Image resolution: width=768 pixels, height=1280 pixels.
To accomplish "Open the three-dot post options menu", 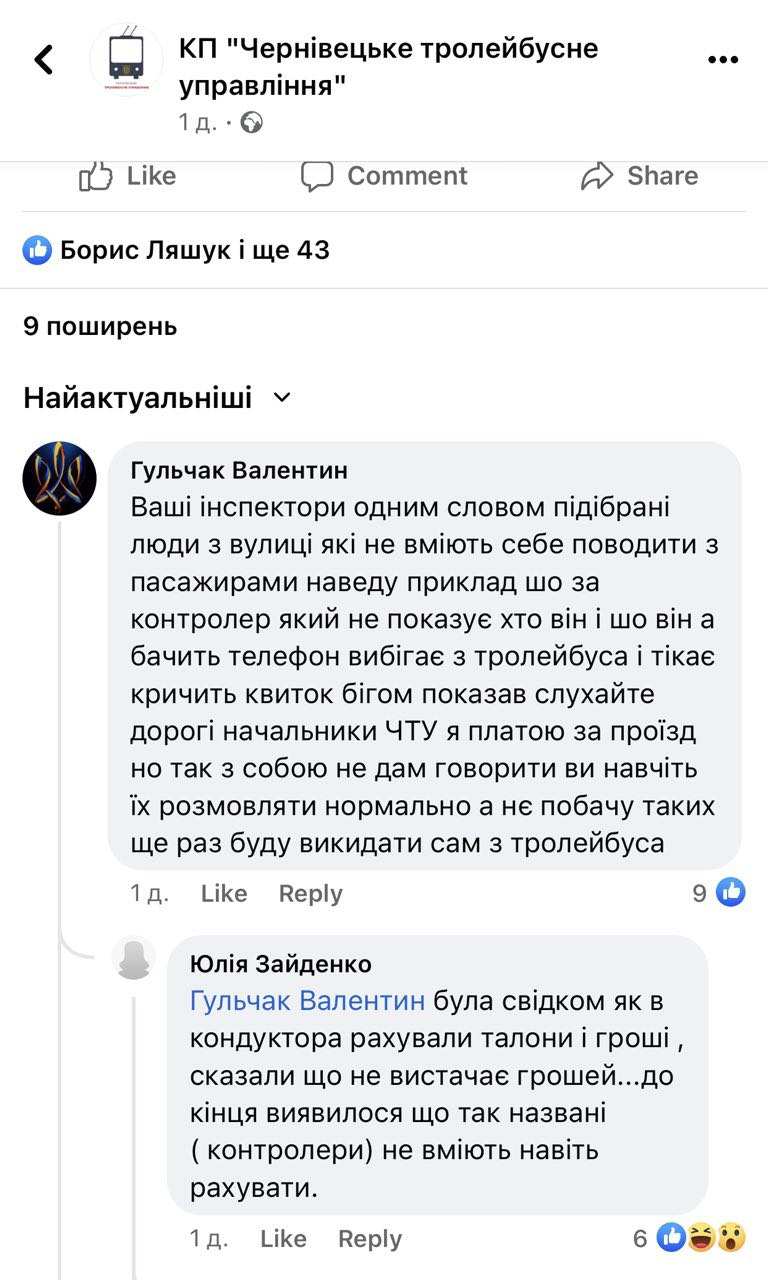I will point(723,60).
